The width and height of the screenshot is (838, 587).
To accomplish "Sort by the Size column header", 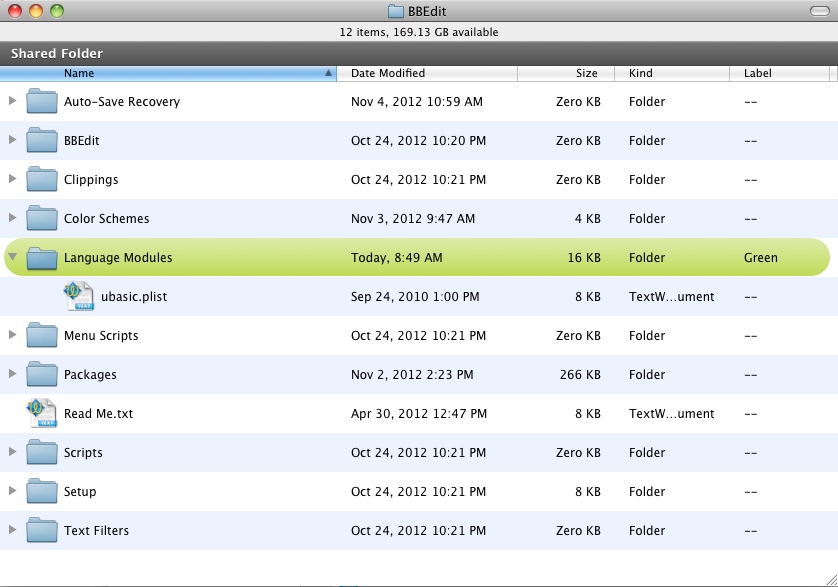I will click(566, 73).
